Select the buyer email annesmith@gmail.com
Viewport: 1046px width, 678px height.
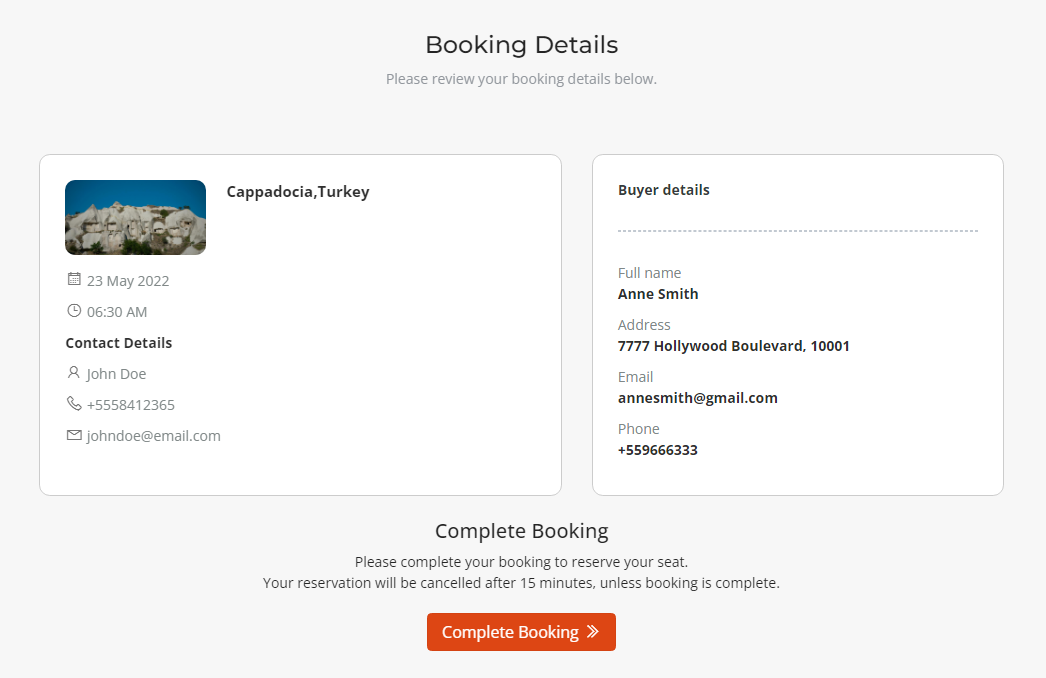pos(697,398)
